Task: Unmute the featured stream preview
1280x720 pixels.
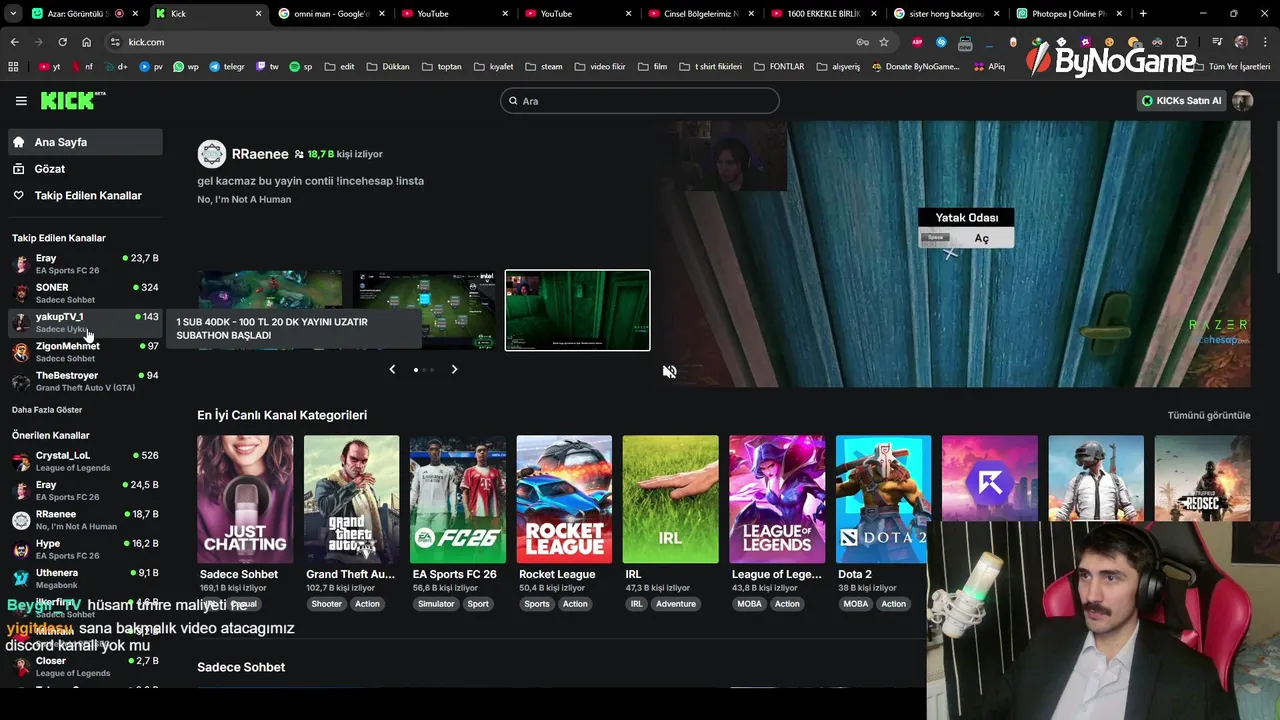Action: [669, 372]
